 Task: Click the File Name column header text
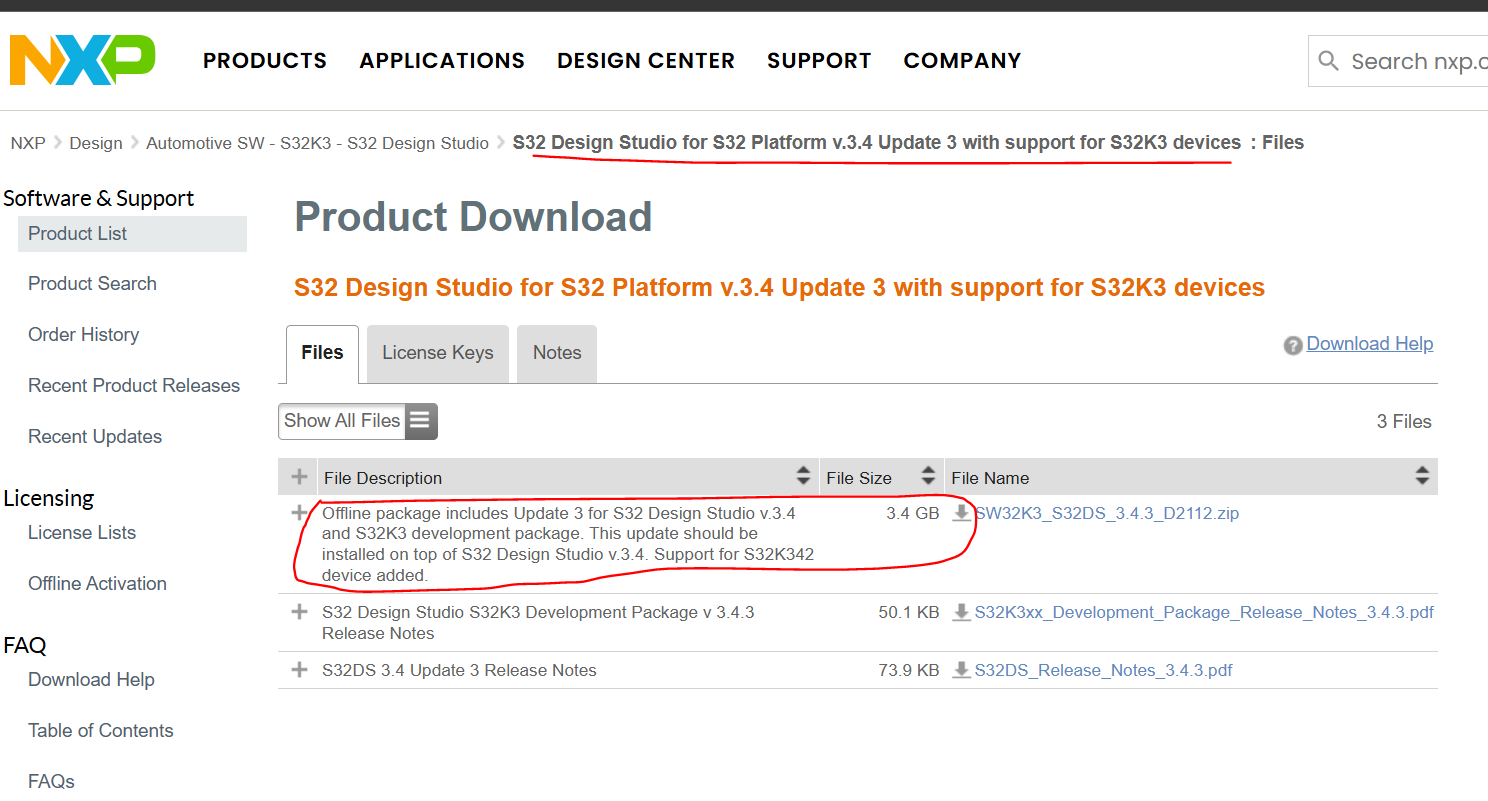point(990,478)
